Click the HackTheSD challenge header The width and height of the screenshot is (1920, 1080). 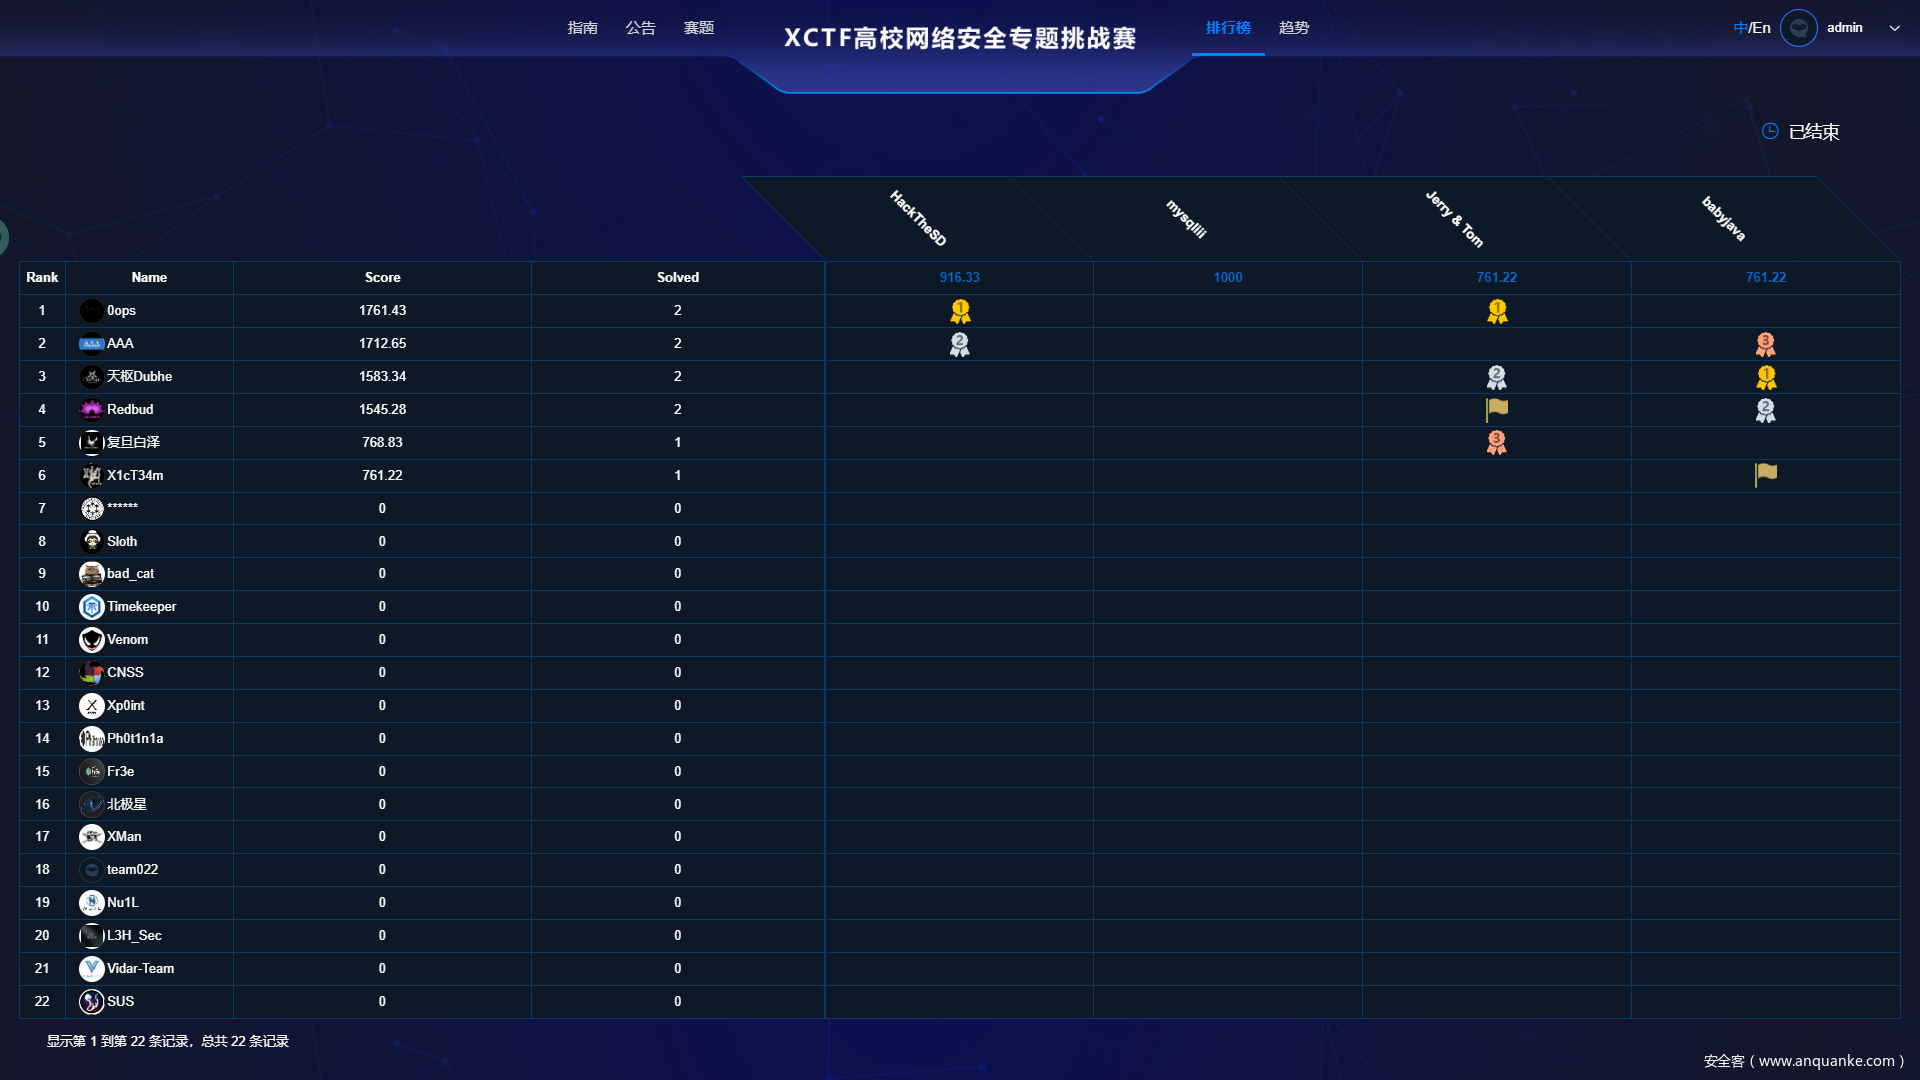point(918,218)
